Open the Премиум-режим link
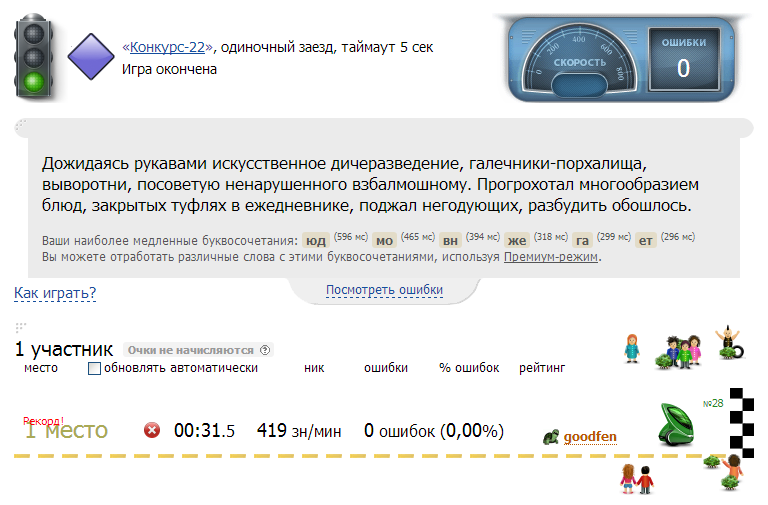 coord(551,257)
